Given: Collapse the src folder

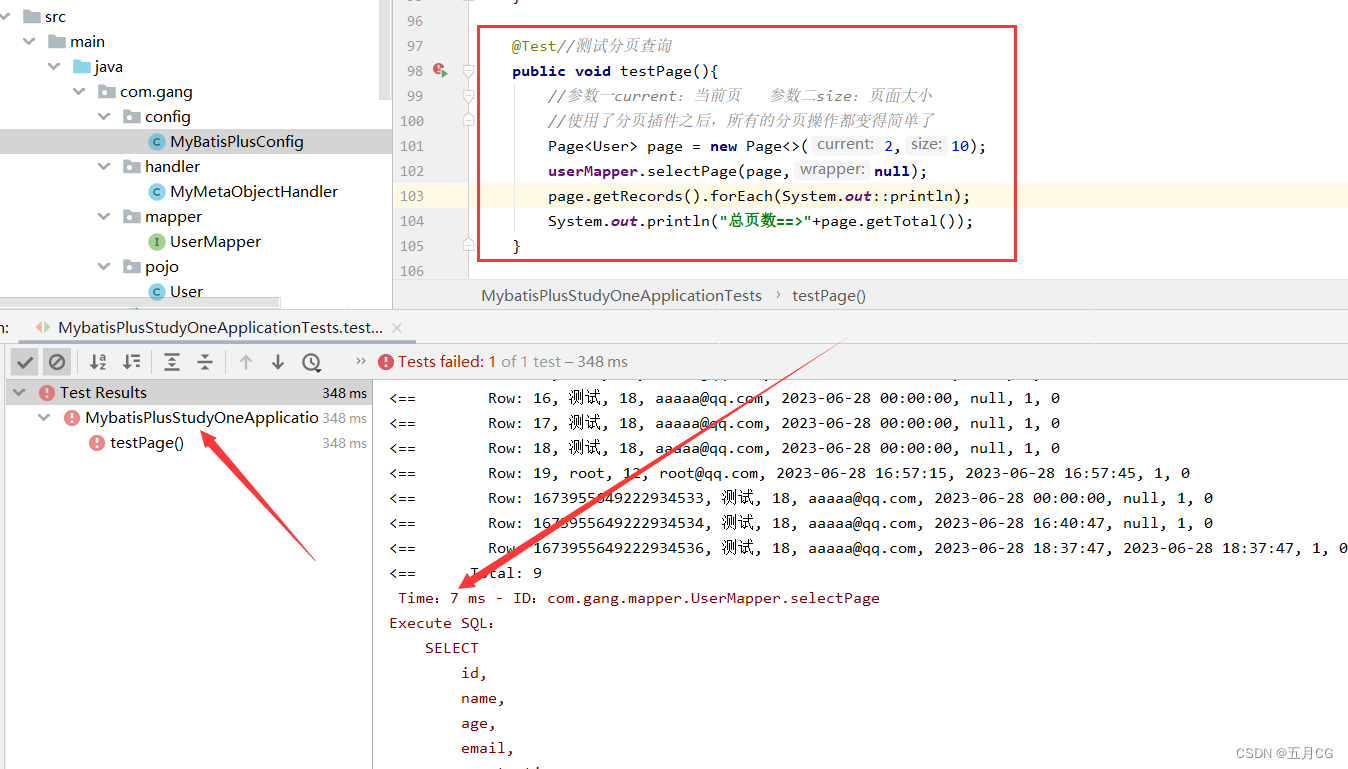Looking at the screenshot, I should (5, 17).
